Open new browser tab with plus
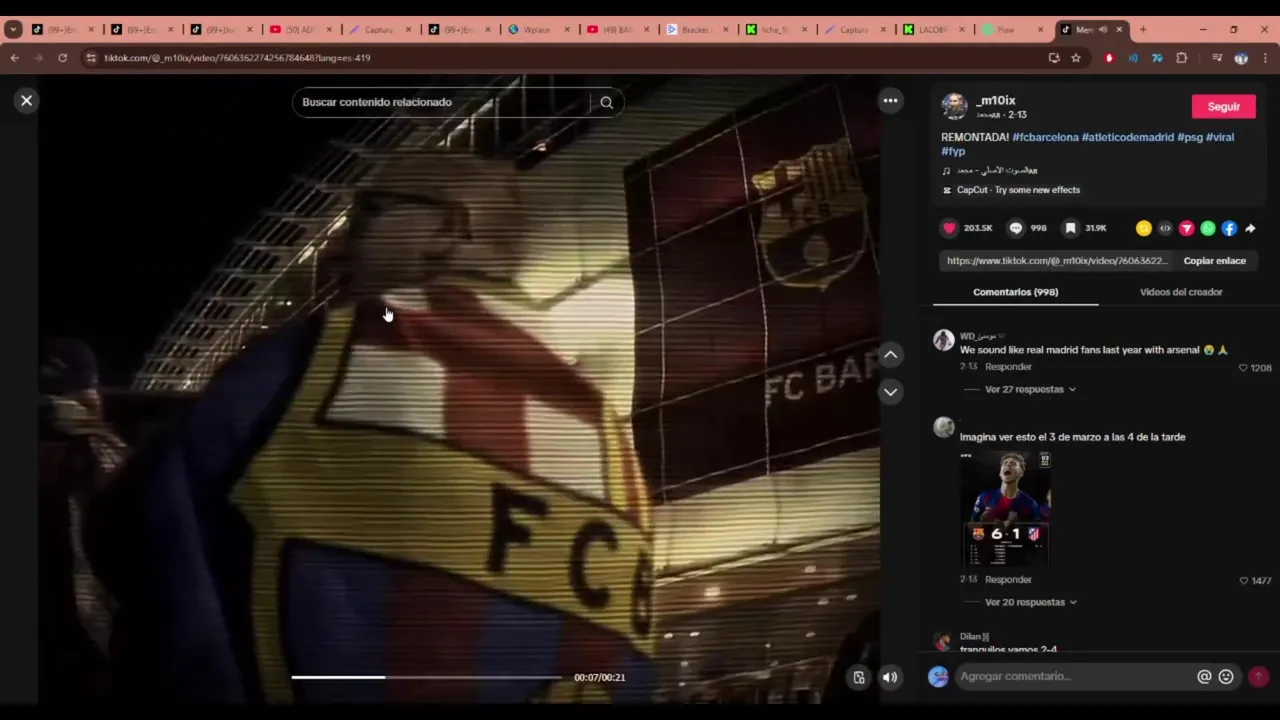Image resolution: width=1280 pixels, height=720 pixels. [x=1143, y=29]
